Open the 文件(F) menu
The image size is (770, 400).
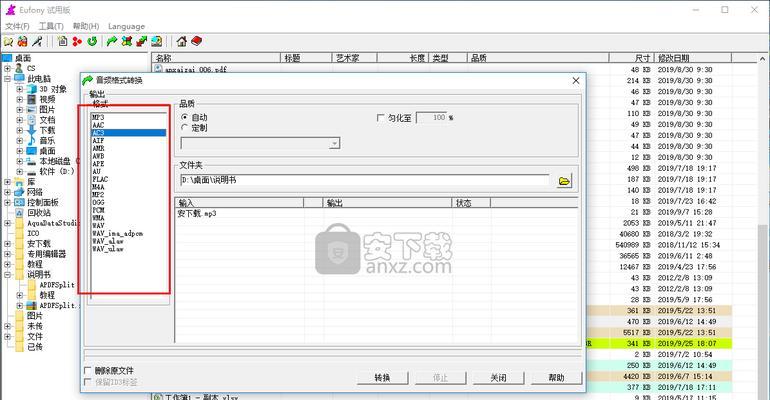coord(17,26)
